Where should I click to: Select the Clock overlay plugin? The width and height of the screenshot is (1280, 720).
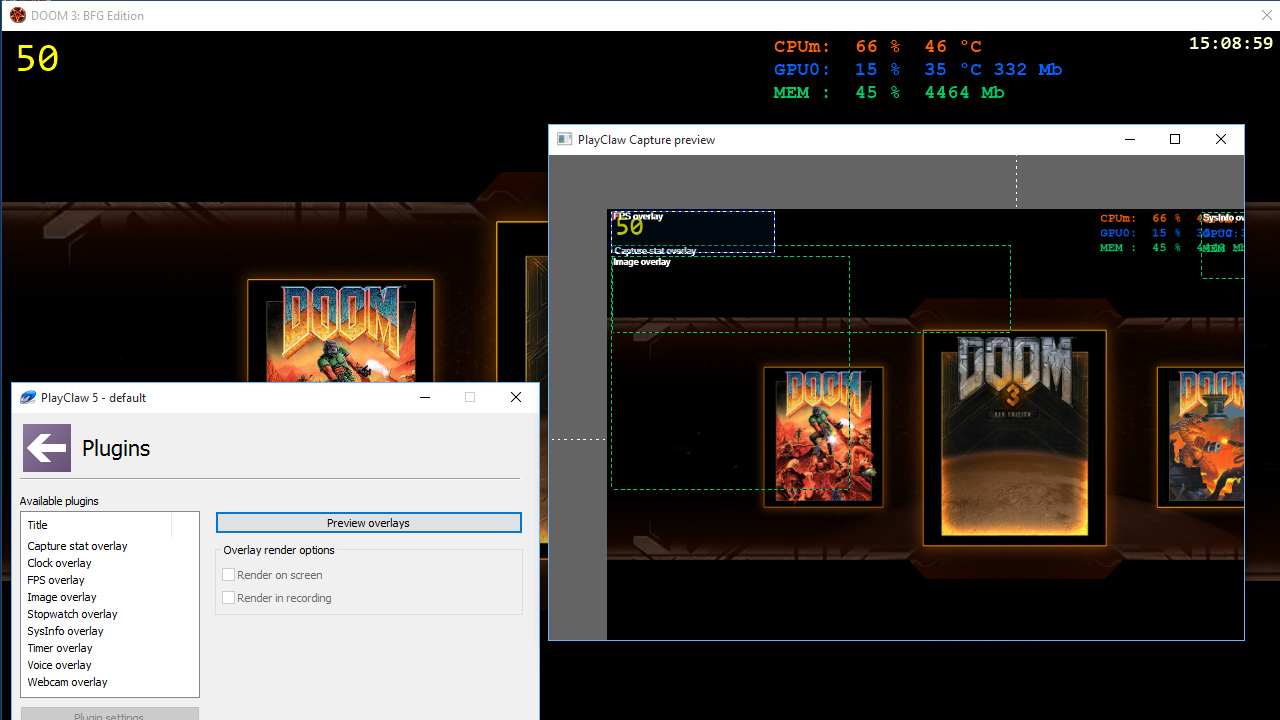[59, 562]
